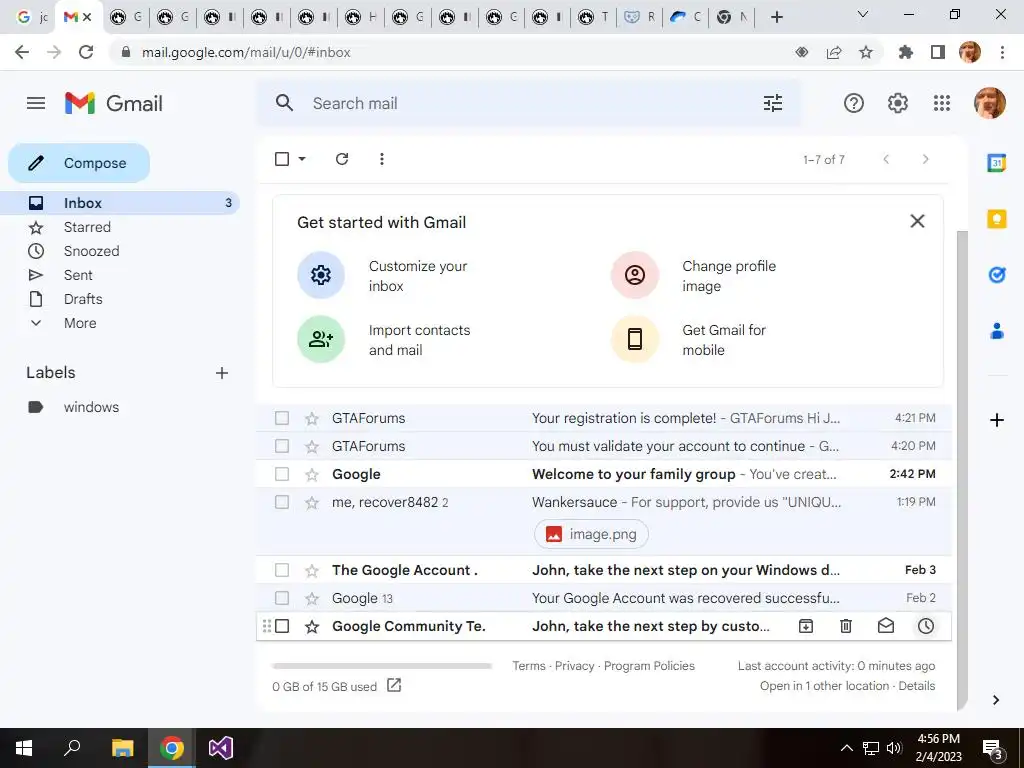This screenshot has height=768, width=1024.
Task: Open Visual Studio from taskbar
Action: tap(221, 748)
